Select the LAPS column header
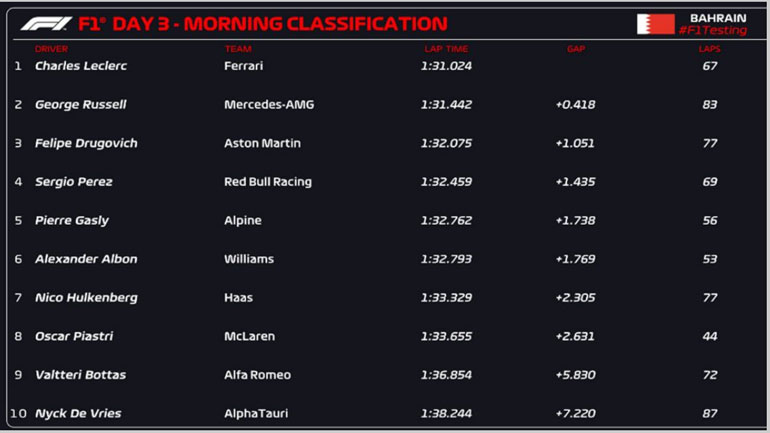Viewport: 770px width, 433px height. [x=710, y=48]
